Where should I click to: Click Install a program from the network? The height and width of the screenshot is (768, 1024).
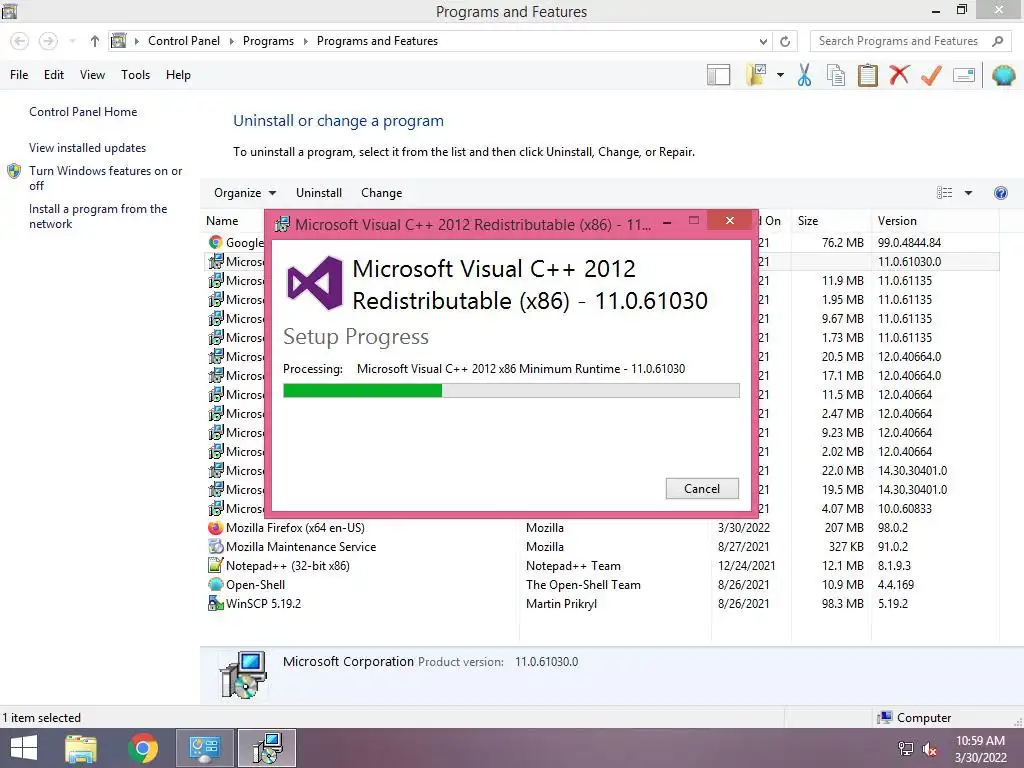[98, 216]
